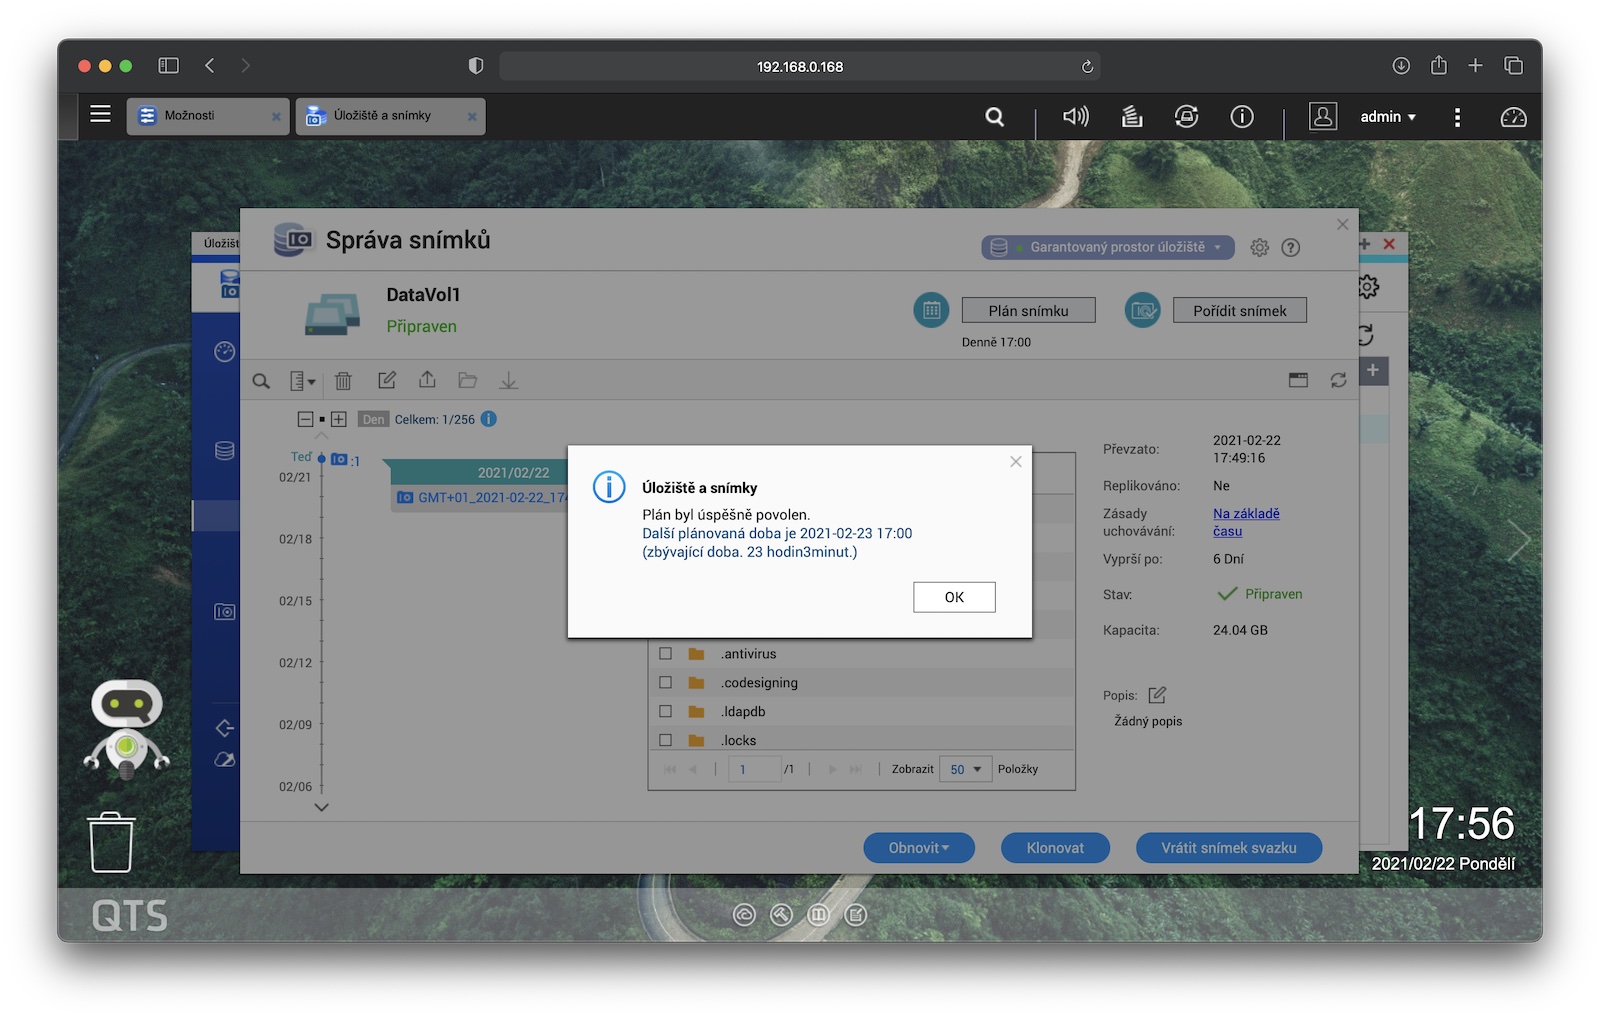Image resolution: width=1600 pixels, height=1018 pixels.
Task: Click the page number input field
Action: pos(755,769)
